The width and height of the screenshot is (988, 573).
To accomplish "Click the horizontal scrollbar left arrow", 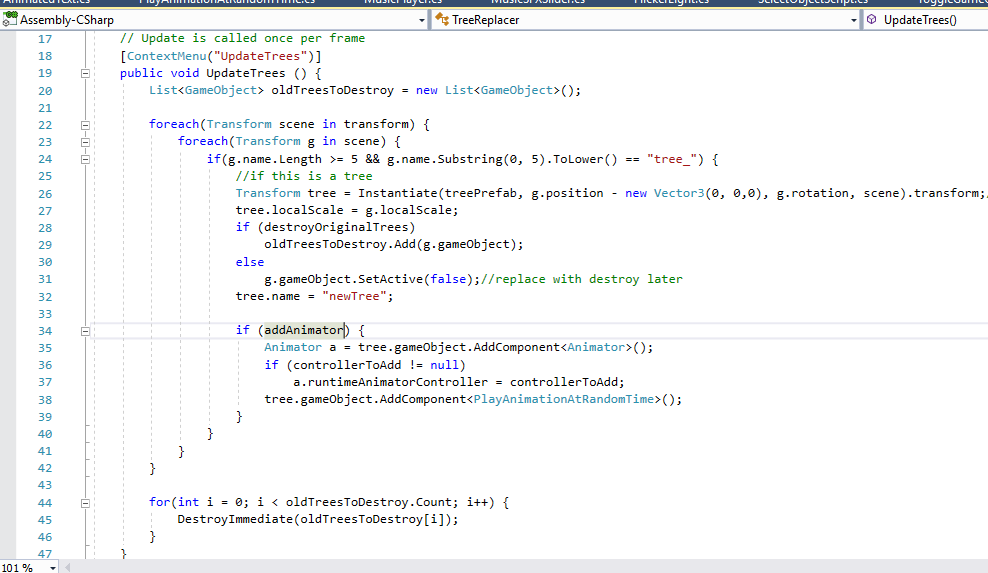I will [x=67, y=568].
